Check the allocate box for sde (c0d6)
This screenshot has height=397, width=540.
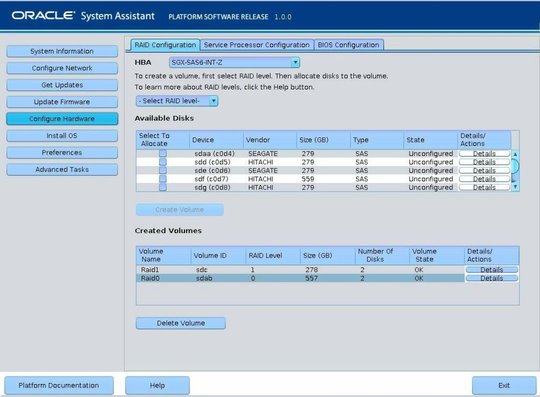(x=163, y=170)
